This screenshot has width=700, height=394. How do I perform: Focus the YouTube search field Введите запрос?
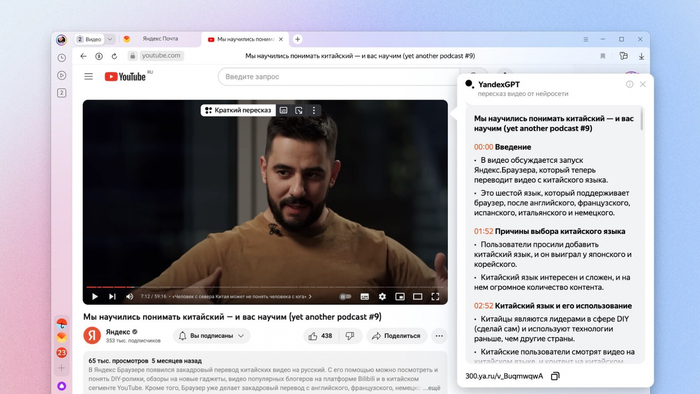click(339, 77)
